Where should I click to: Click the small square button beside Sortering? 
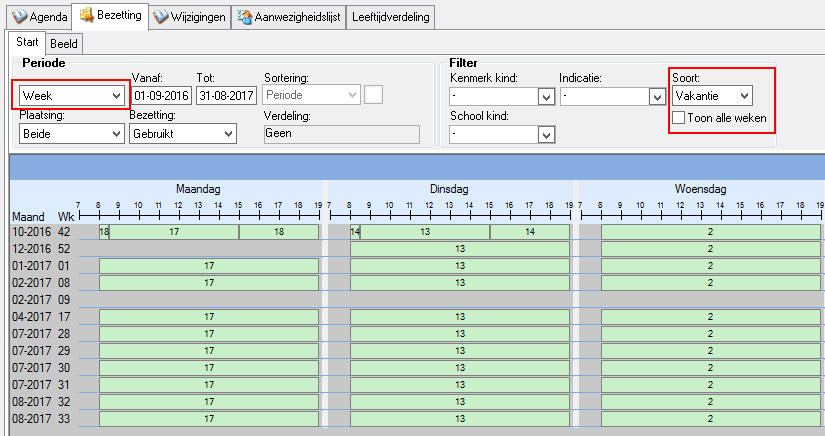point(374,95)
